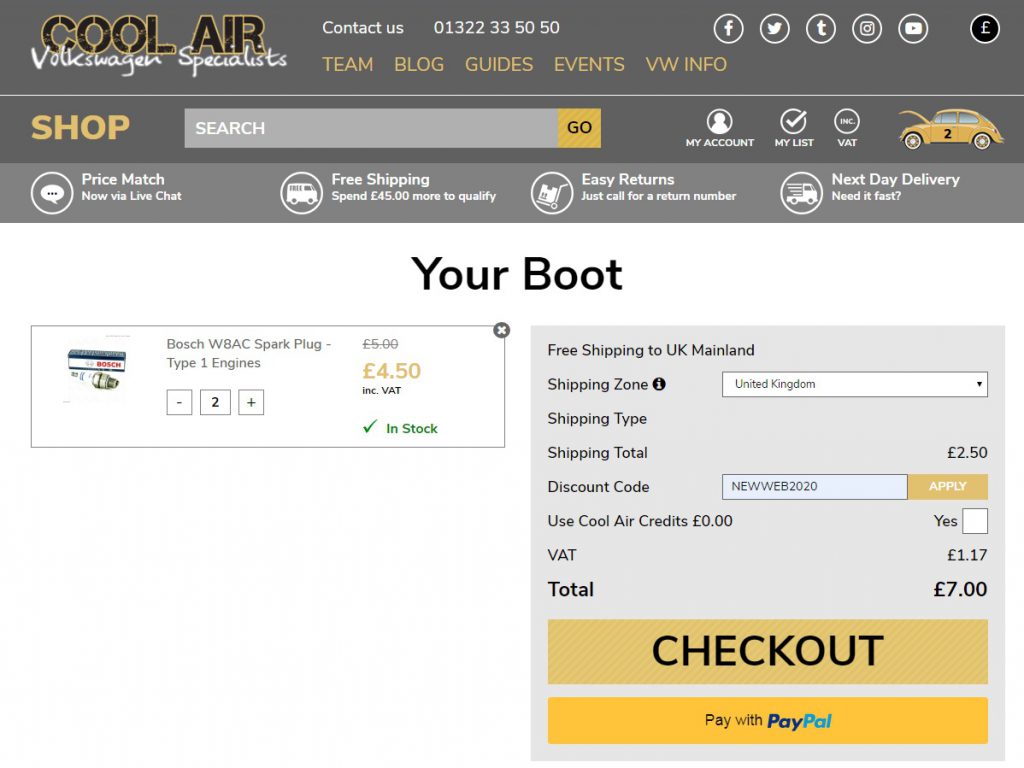Click the Price Match heading text
The height and width of the screenshot is (768, 1024).
point(123,179)
